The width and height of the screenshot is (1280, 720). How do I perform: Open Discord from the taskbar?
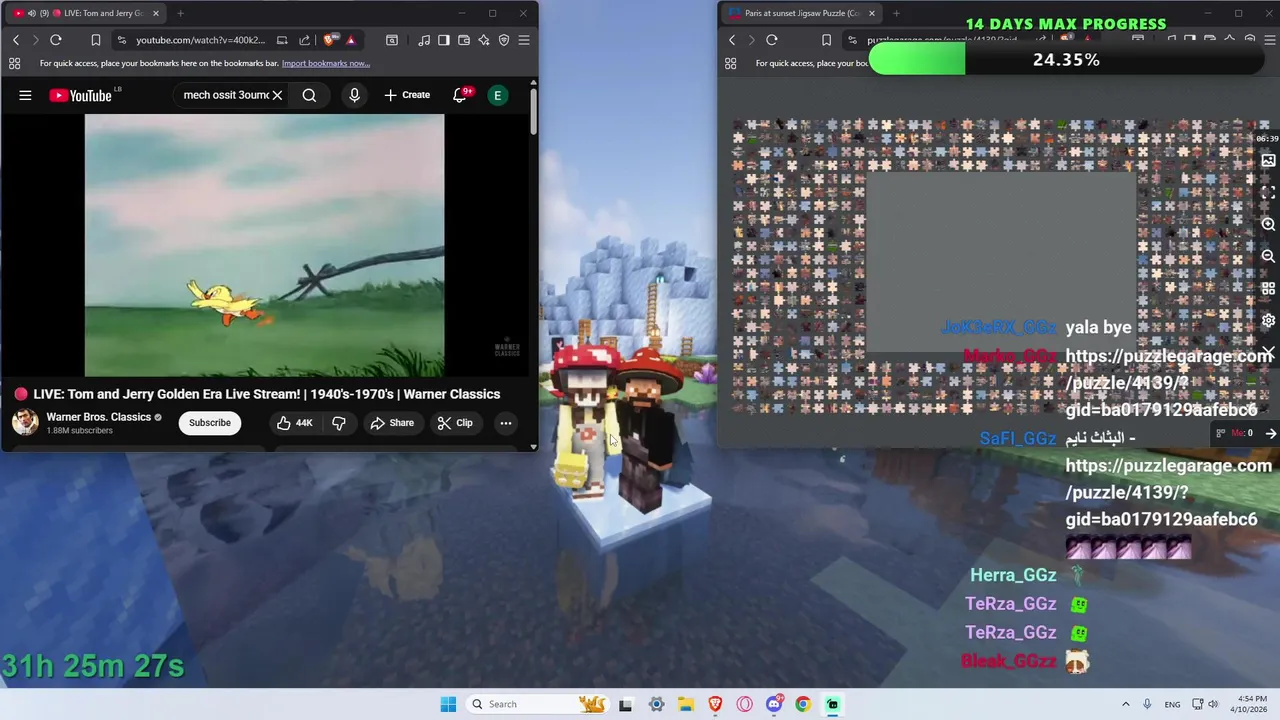774,704
